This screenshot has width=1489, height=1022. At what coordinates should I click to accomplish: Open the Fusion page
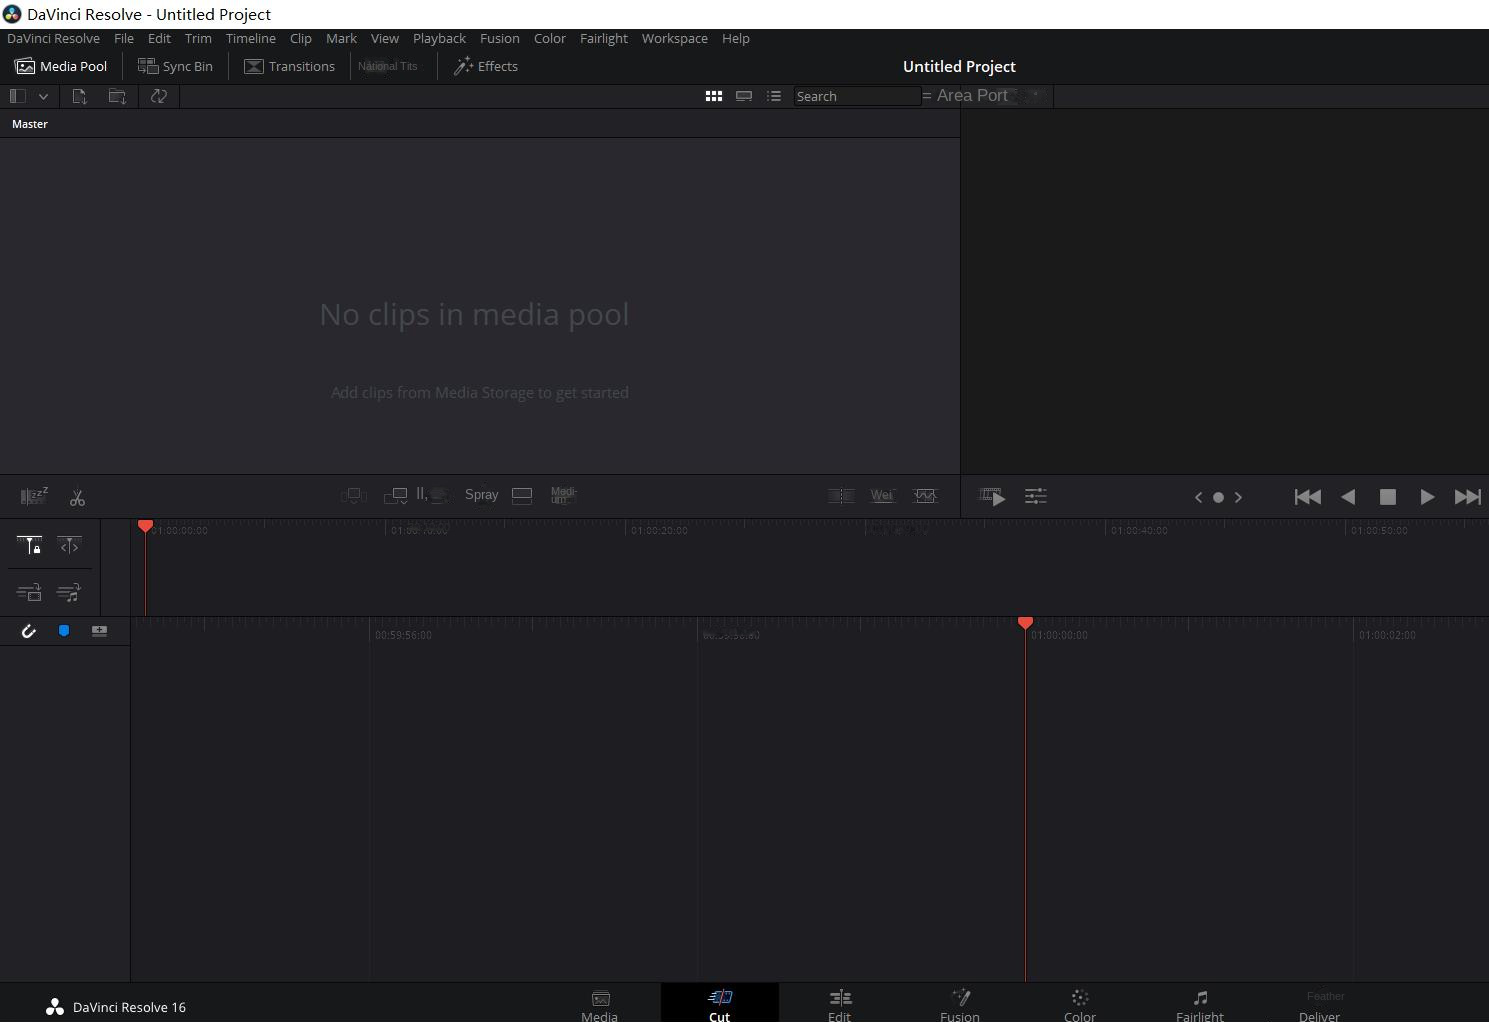(959, 1005)
